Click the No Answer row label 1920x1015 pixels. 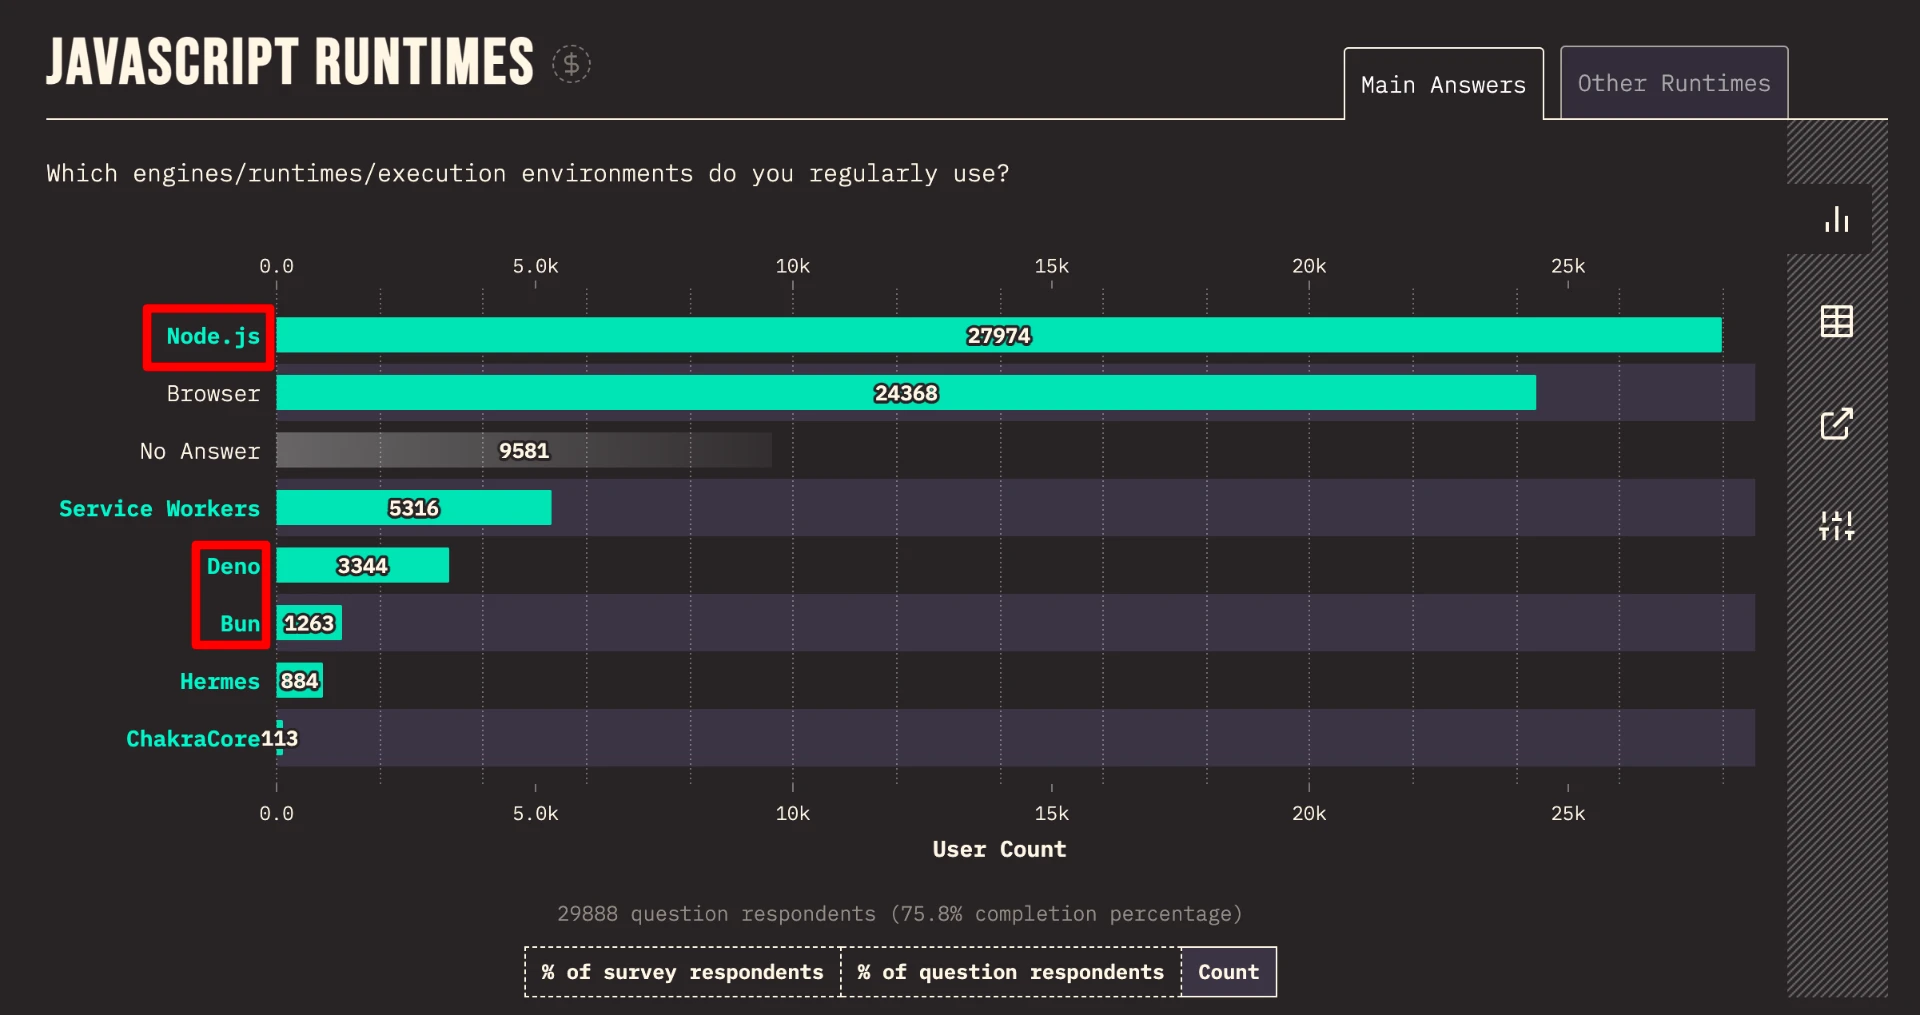(200, 451)
